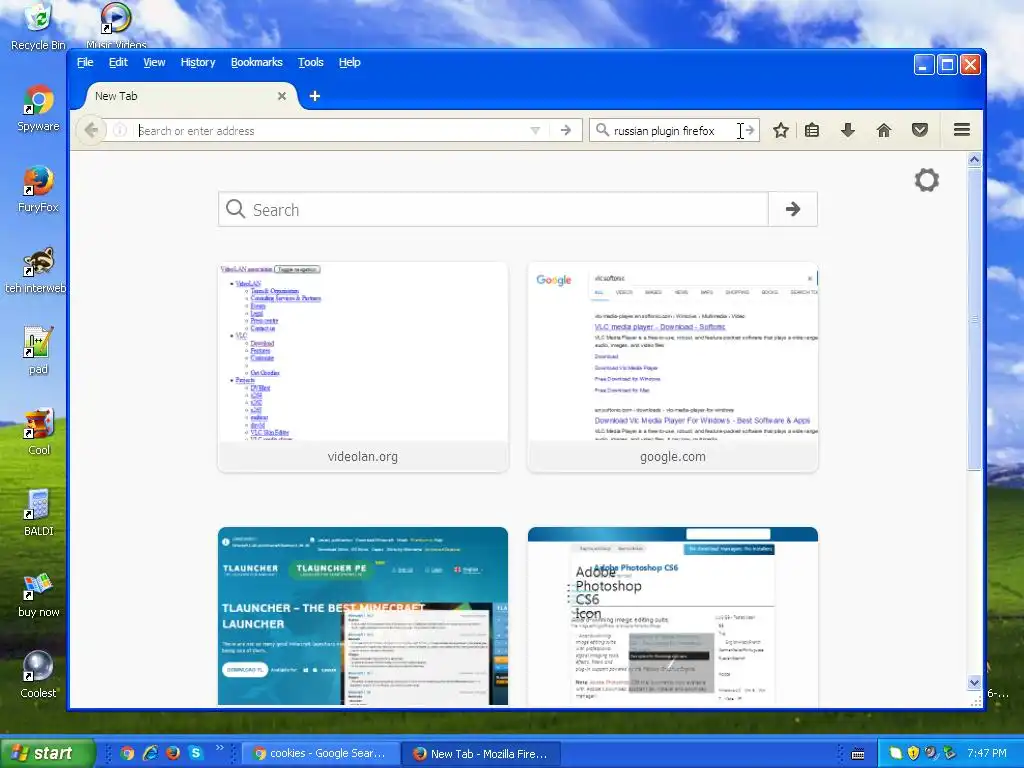This screenshot has height=768, width=1024.
Task: Launch Chrome from the quick launch bar
Action: (127, 753)
